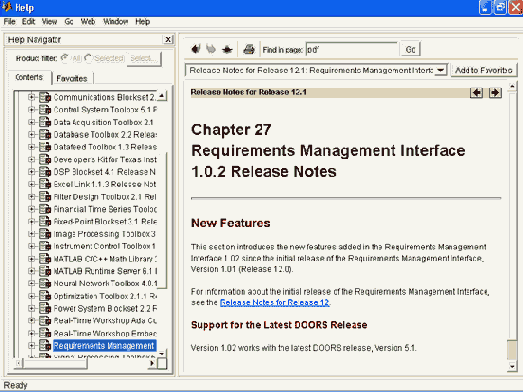Image resolution: width=523 pixels, height=392 pixels.
Task: Click the Requirements Management book icon
Action: coord(45,345)
